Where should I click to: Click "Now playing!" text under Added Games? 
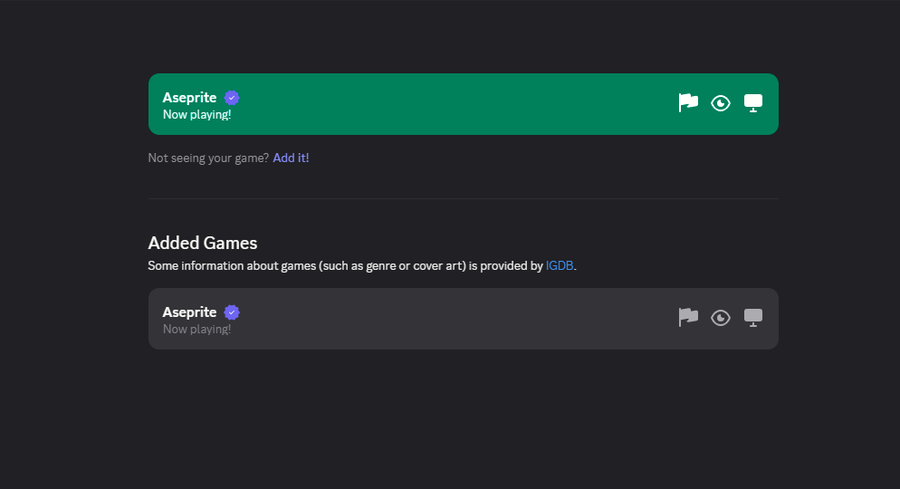coord(197,329)
